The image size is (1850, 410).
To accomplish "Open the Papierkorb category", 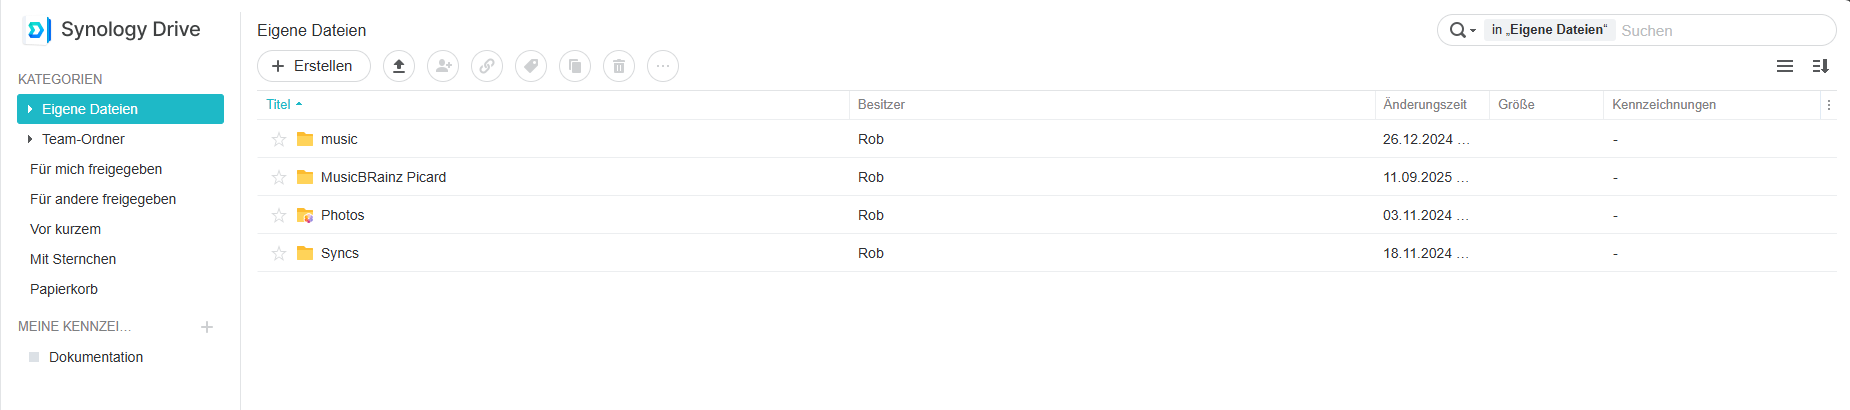I will [x=64, y=289].
